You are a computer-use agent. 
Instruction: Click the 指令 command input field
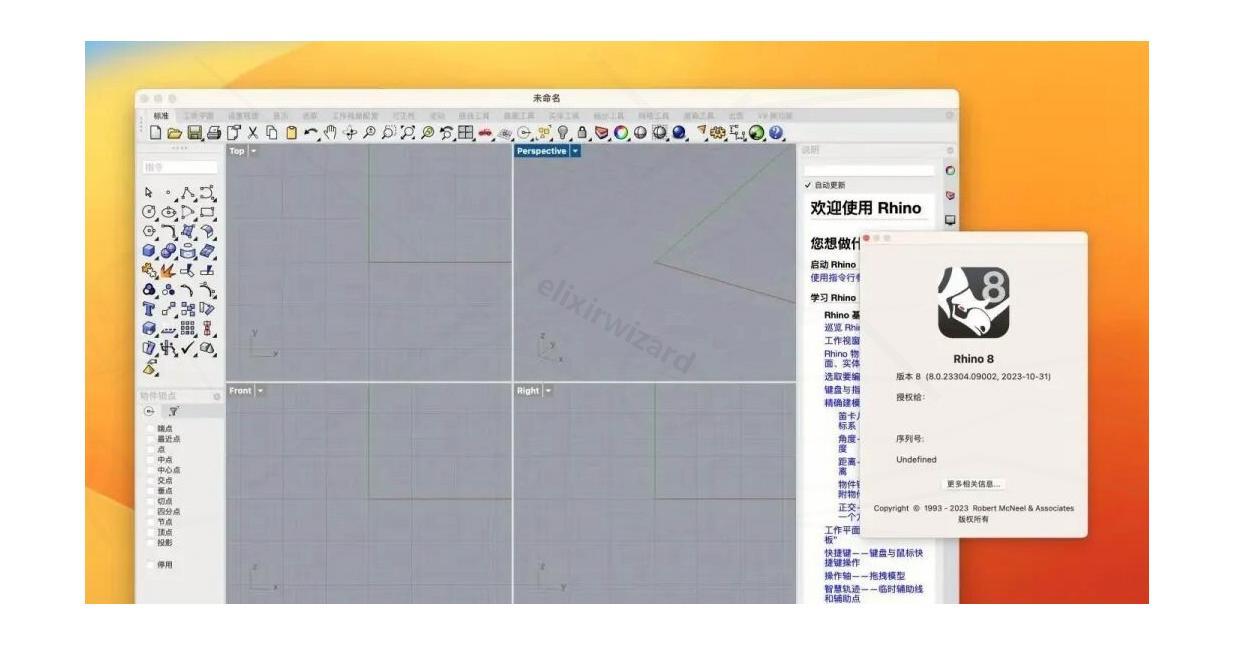pyautogui.click(x=180, y=167)
